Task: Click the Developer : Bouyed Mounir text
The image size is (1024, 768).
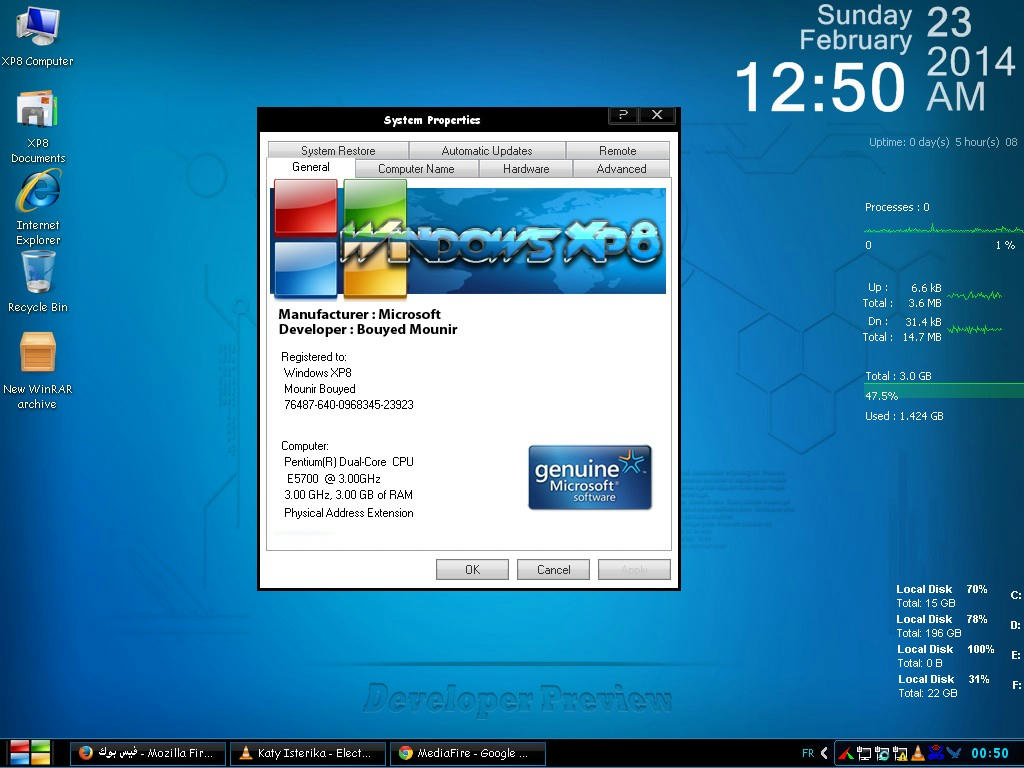Action: [x=368, y=329]
